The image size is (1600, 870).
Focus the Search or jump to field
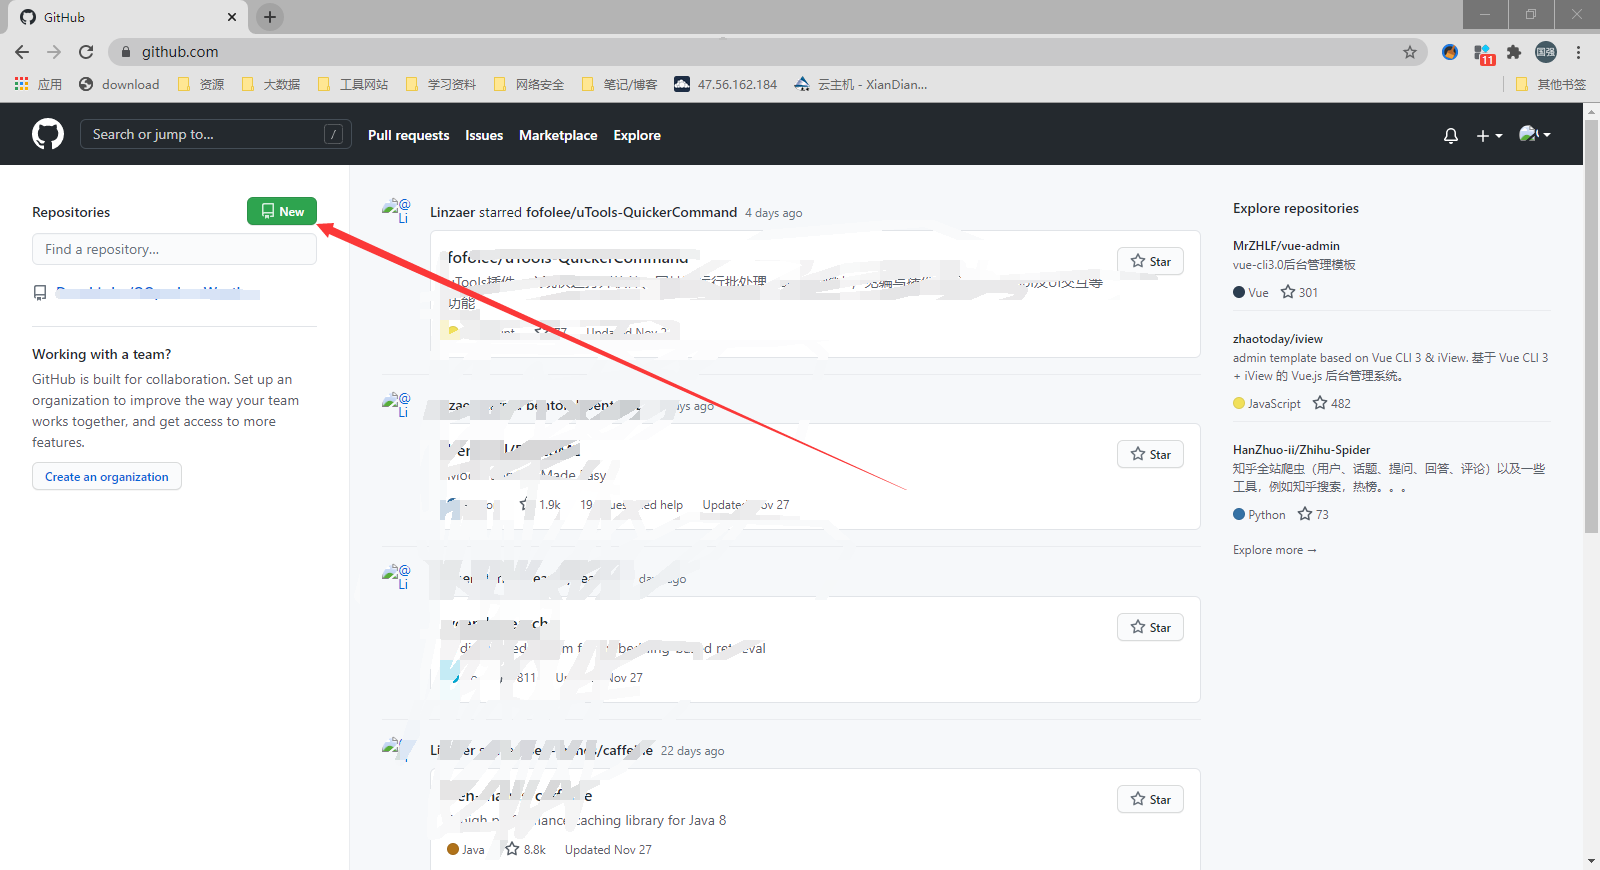point(215,134)
